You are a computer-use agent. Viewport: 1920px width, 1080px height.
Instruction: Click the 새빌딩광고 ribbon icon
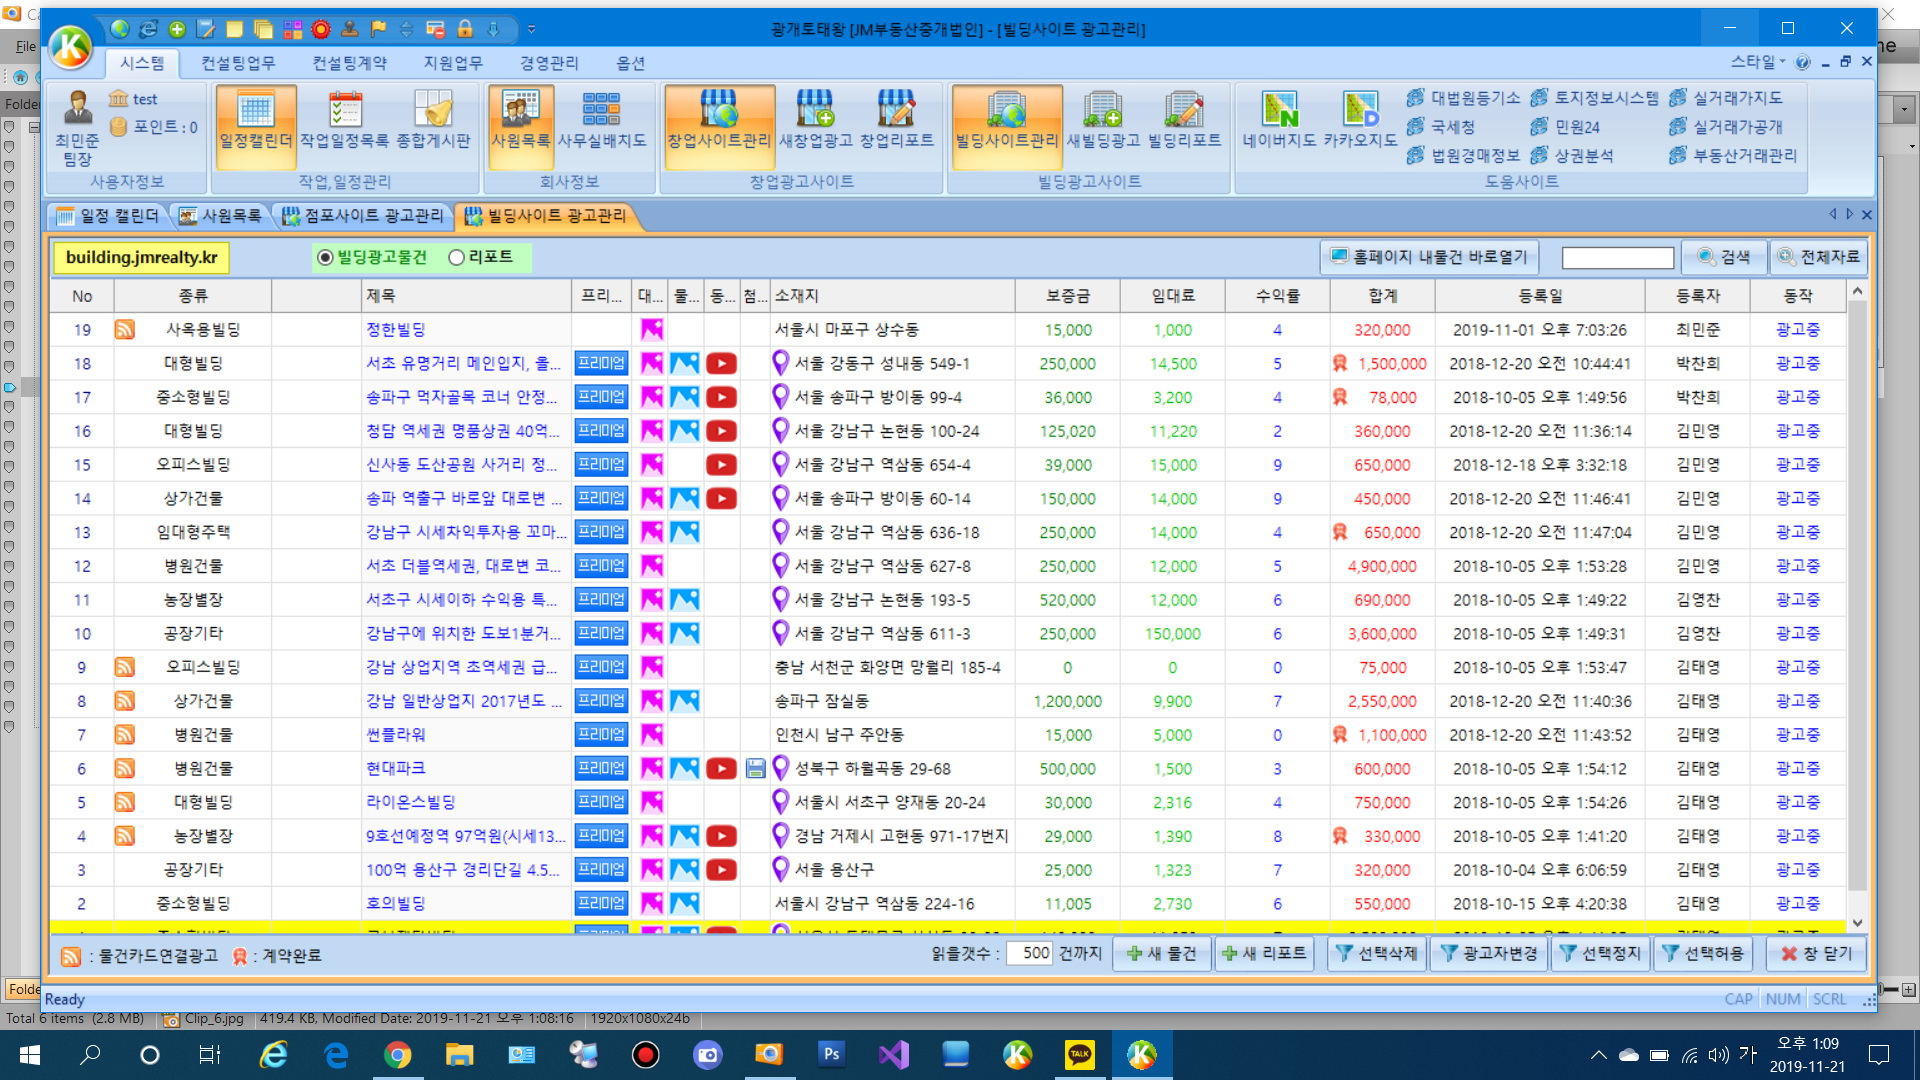1102,119
